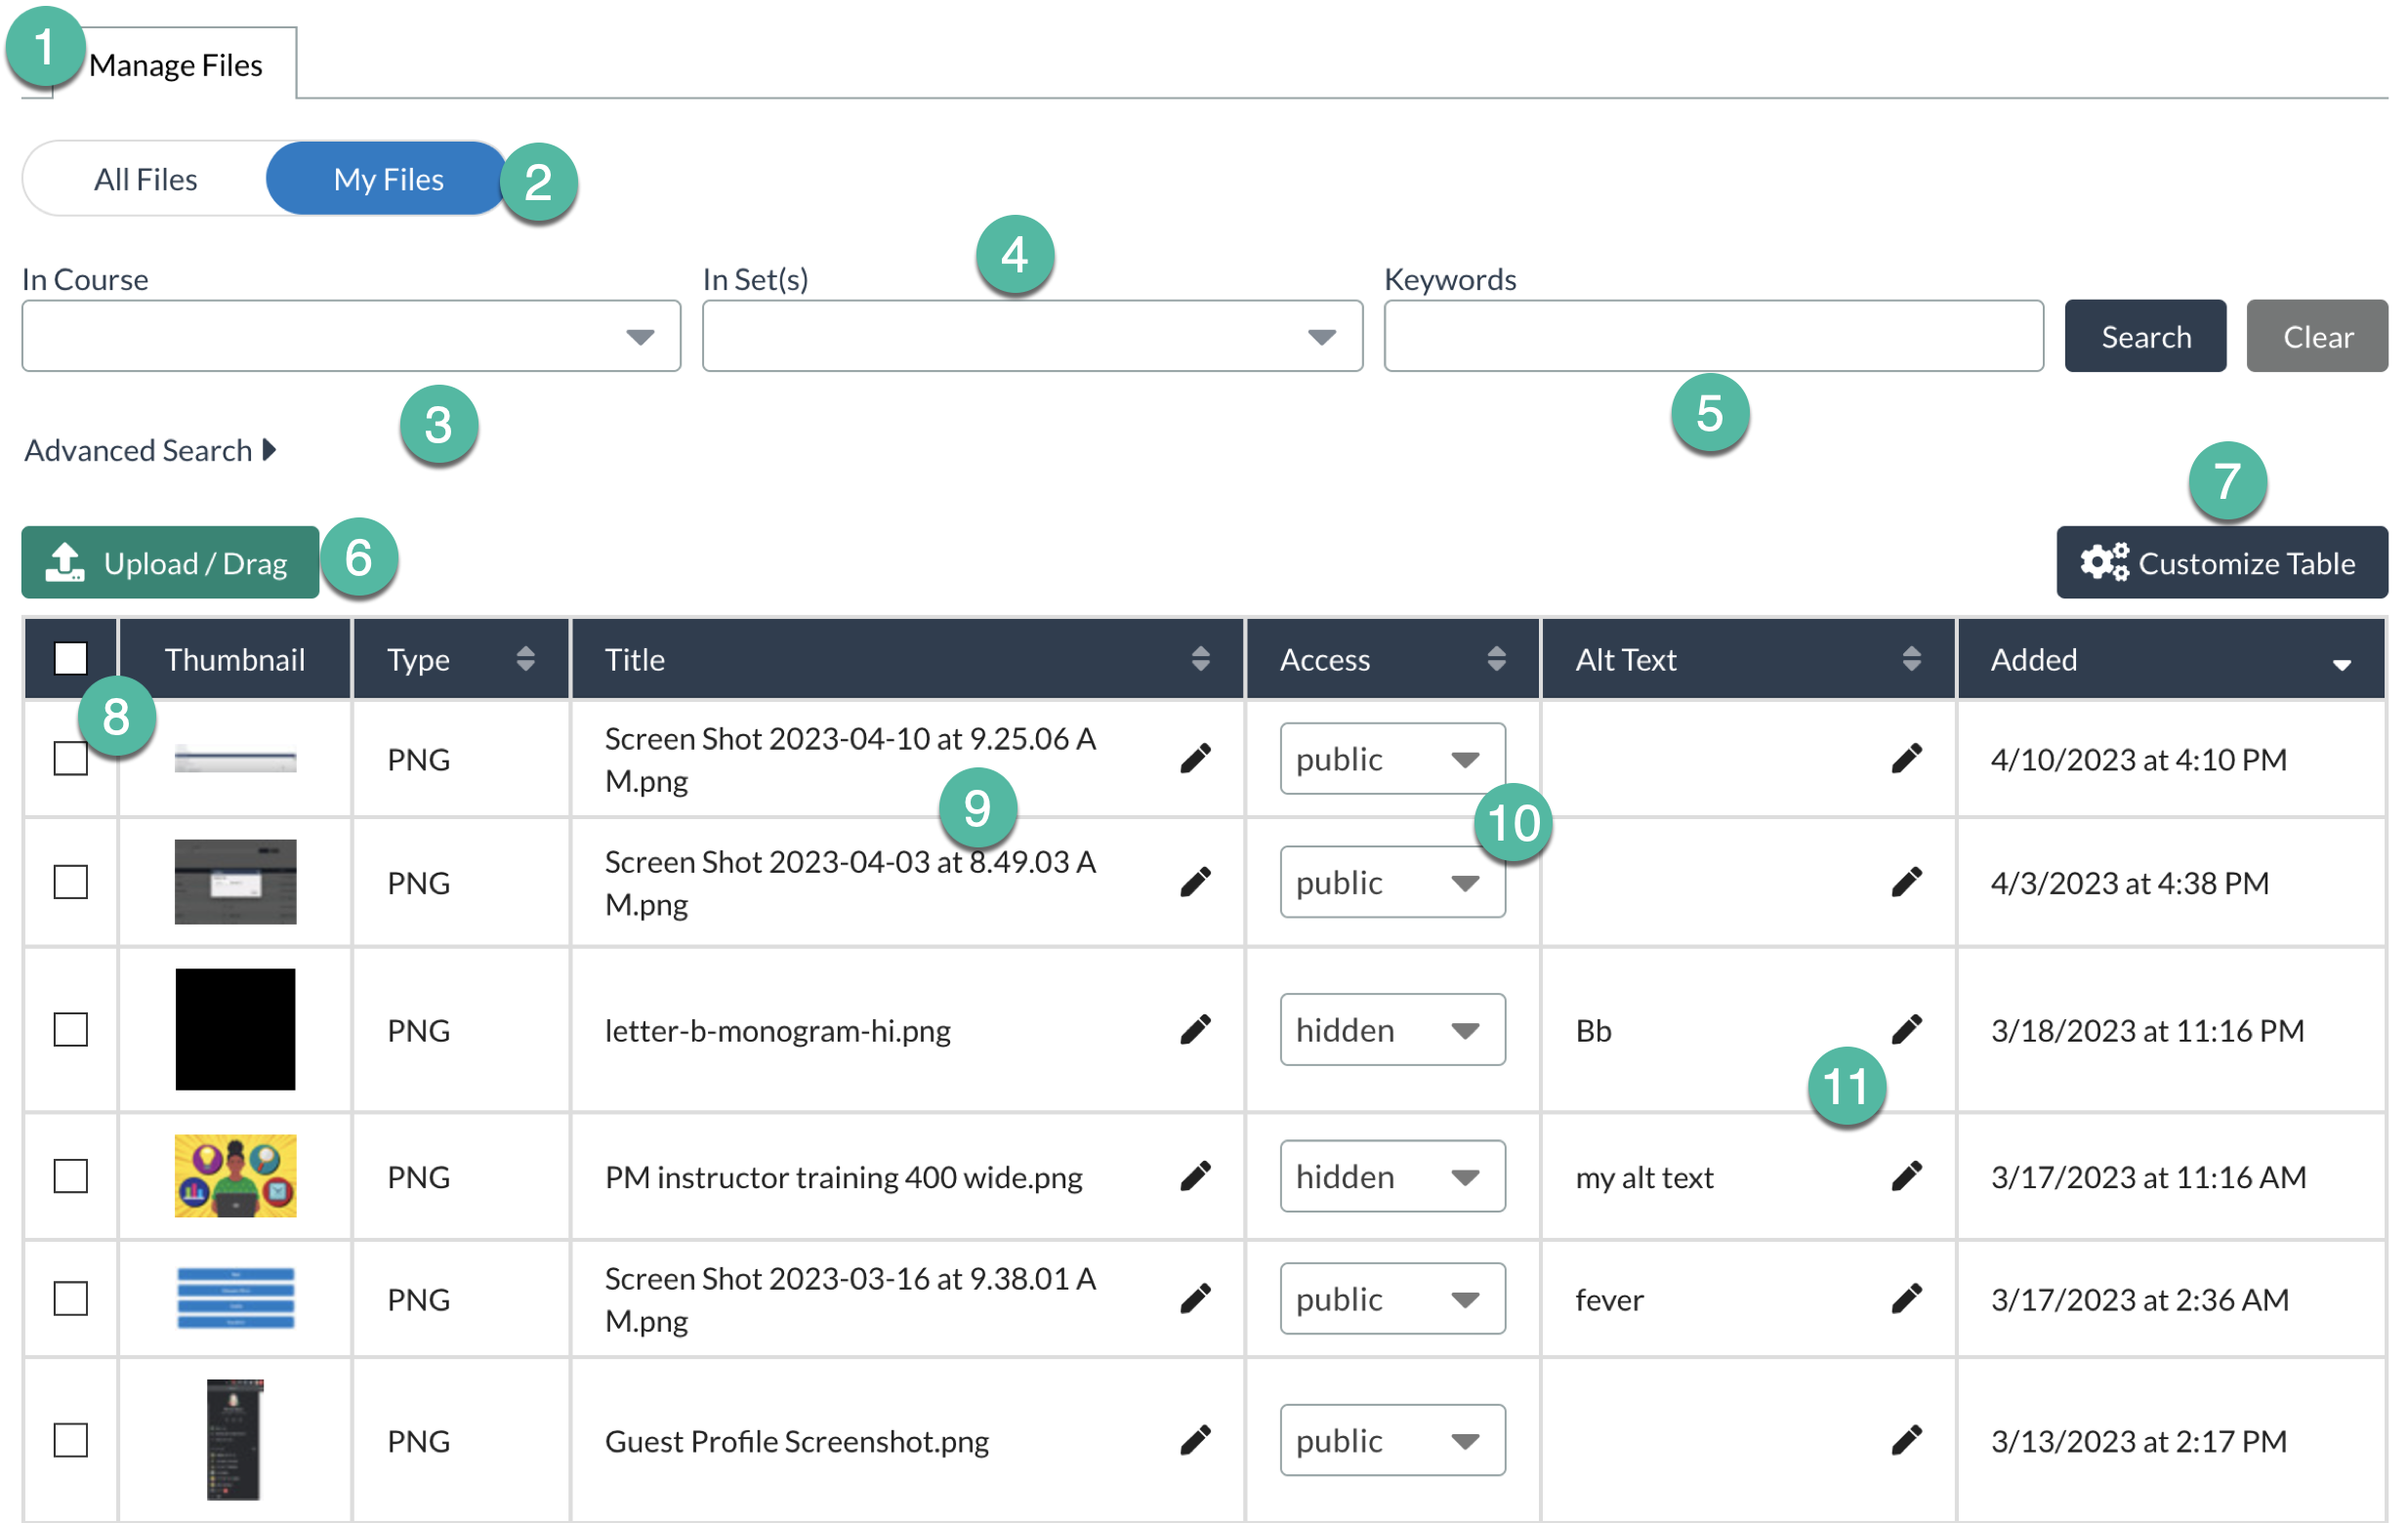The image size is (2408, 1523).
Task: Edit title of letter-b-monogram-hi.png pencil icon
Action: click(1195, 1029)
